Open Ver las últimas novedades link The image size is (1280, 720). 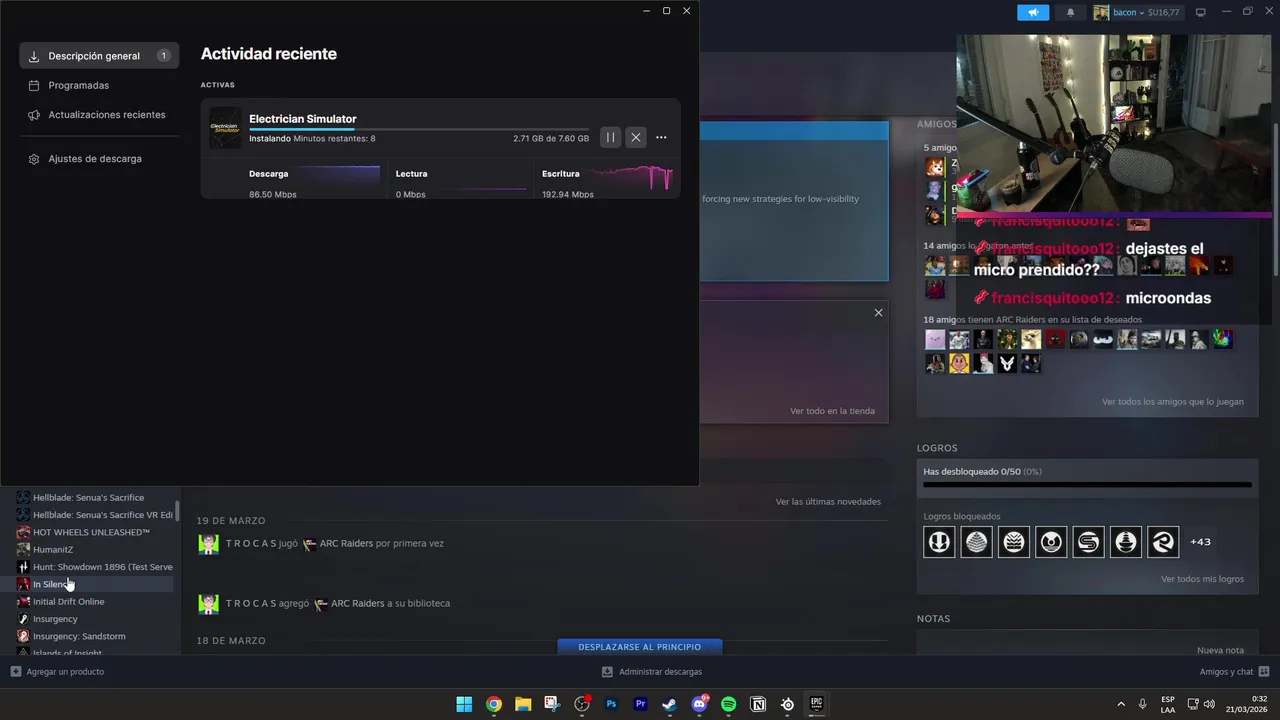tap(828, 501)
